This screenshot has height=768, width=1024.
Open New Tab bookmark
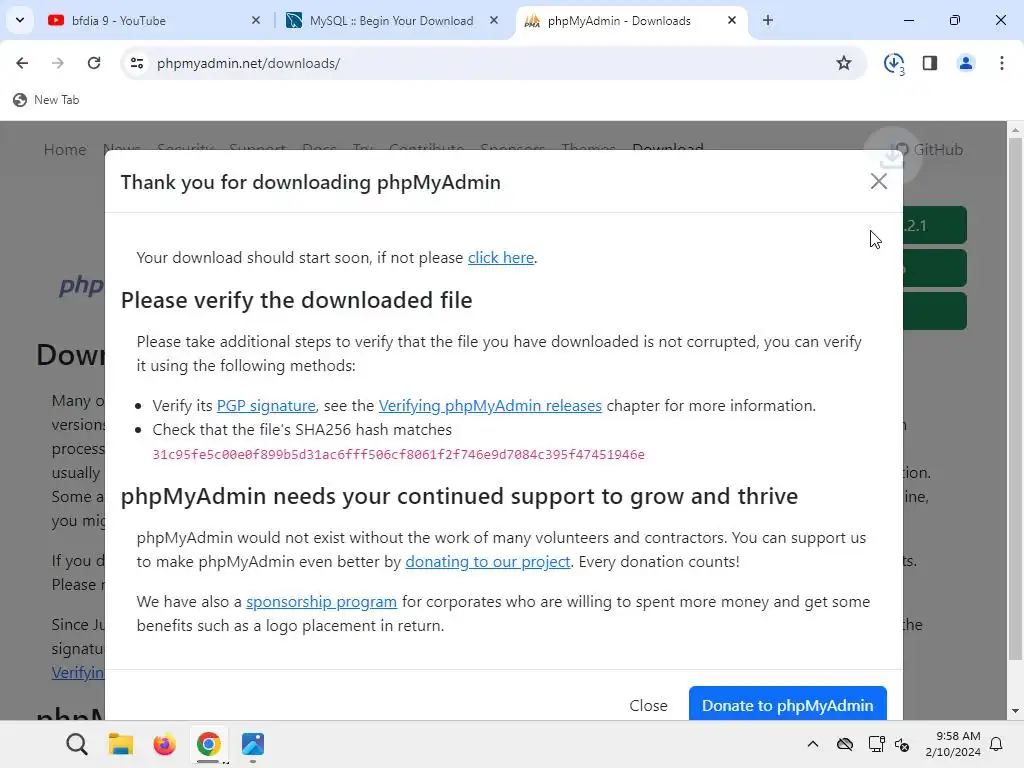(46, 100)
